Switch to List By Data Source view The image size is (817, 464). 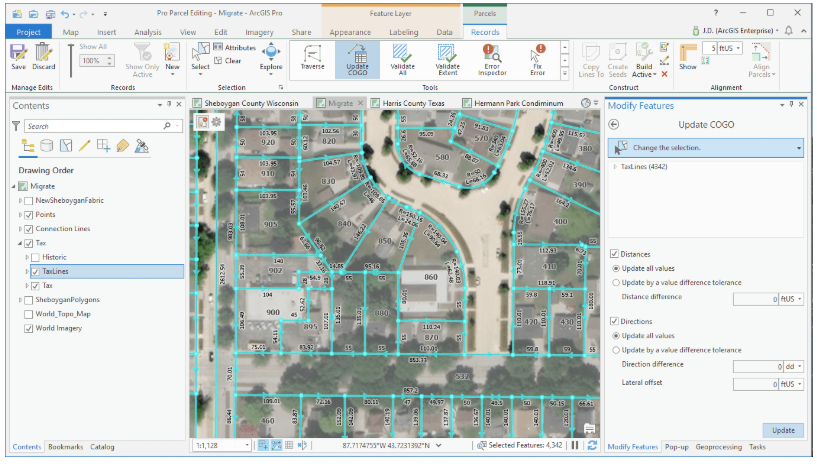click(x=46, y=146)
